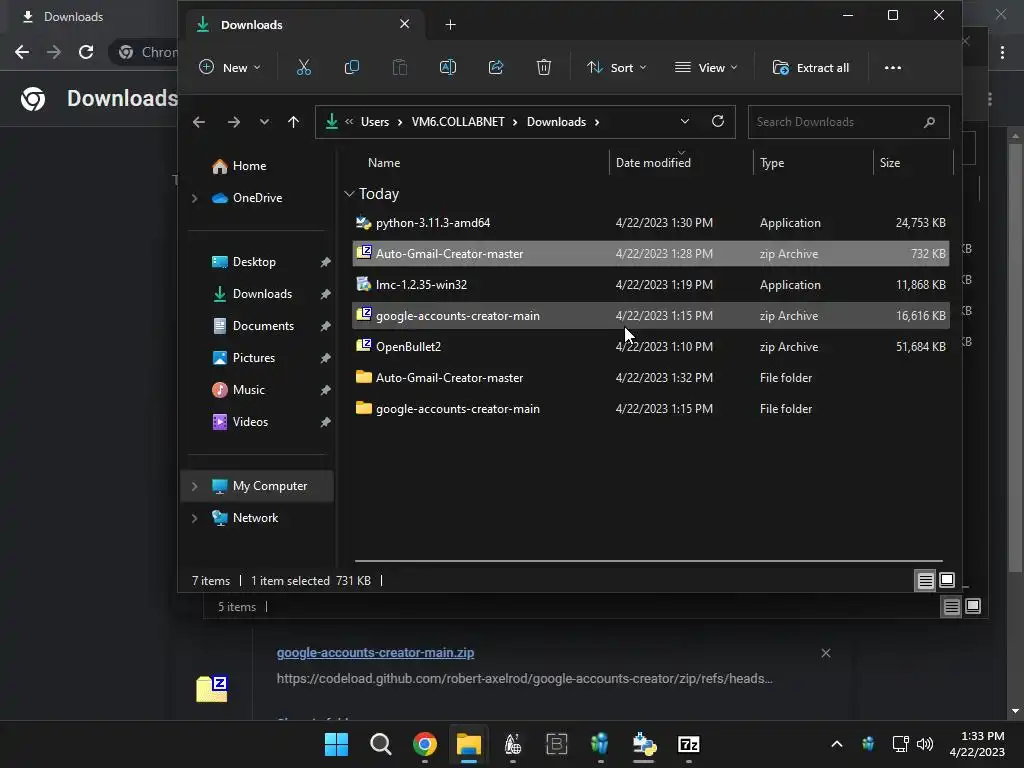Select OpenBullet2 zip archive
Image resolution: width=1024 pixels, height=768 pixels.
(x=650, y=347)
